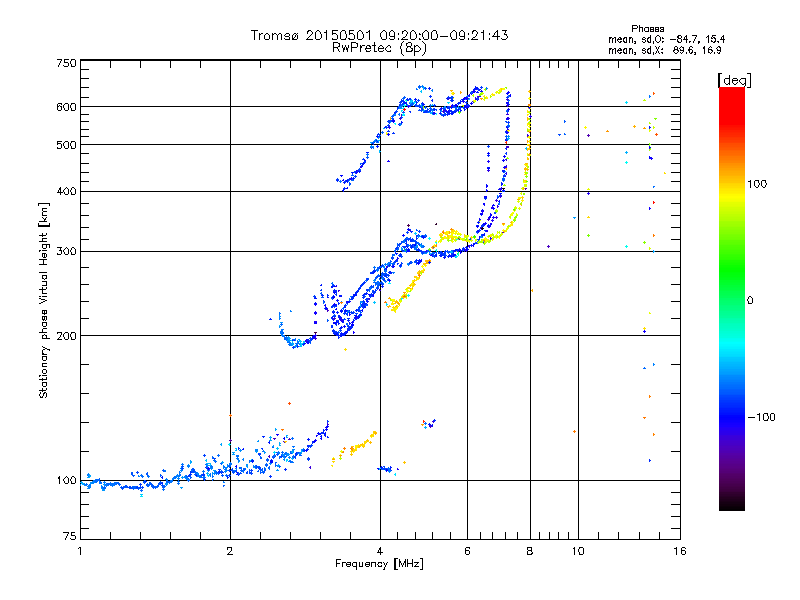The image size is (800, 600).
Task: Click the subtitle 'RwPretec (8p)'
Action: [x=379, y=48]
